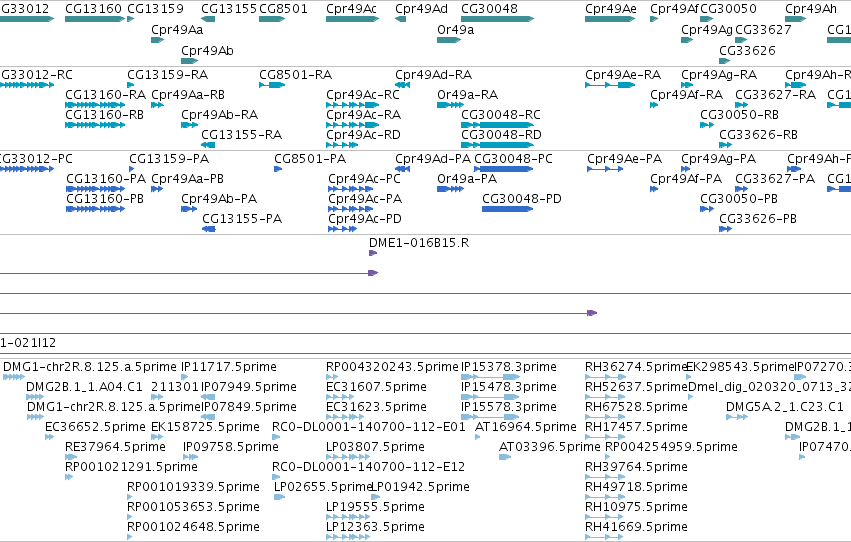Select the Or49a-PA protein label
Screen dimensions: 851x542
coord(467,178)
